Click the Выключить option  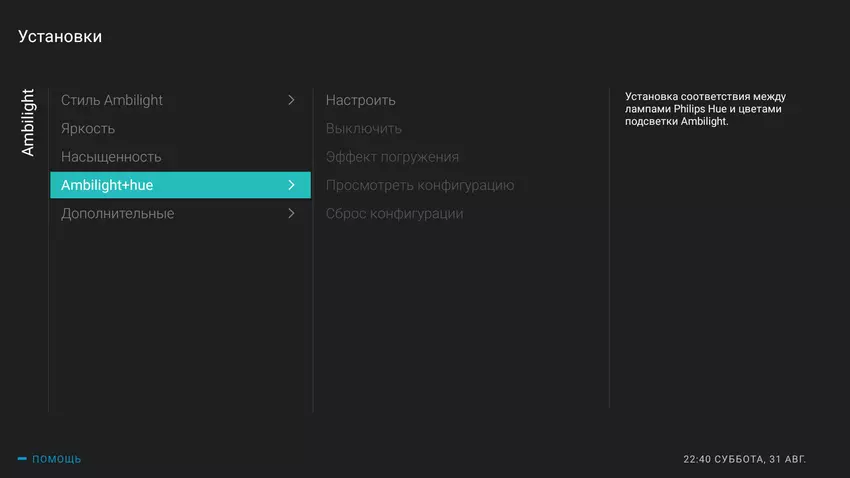(x=364, y=129)
